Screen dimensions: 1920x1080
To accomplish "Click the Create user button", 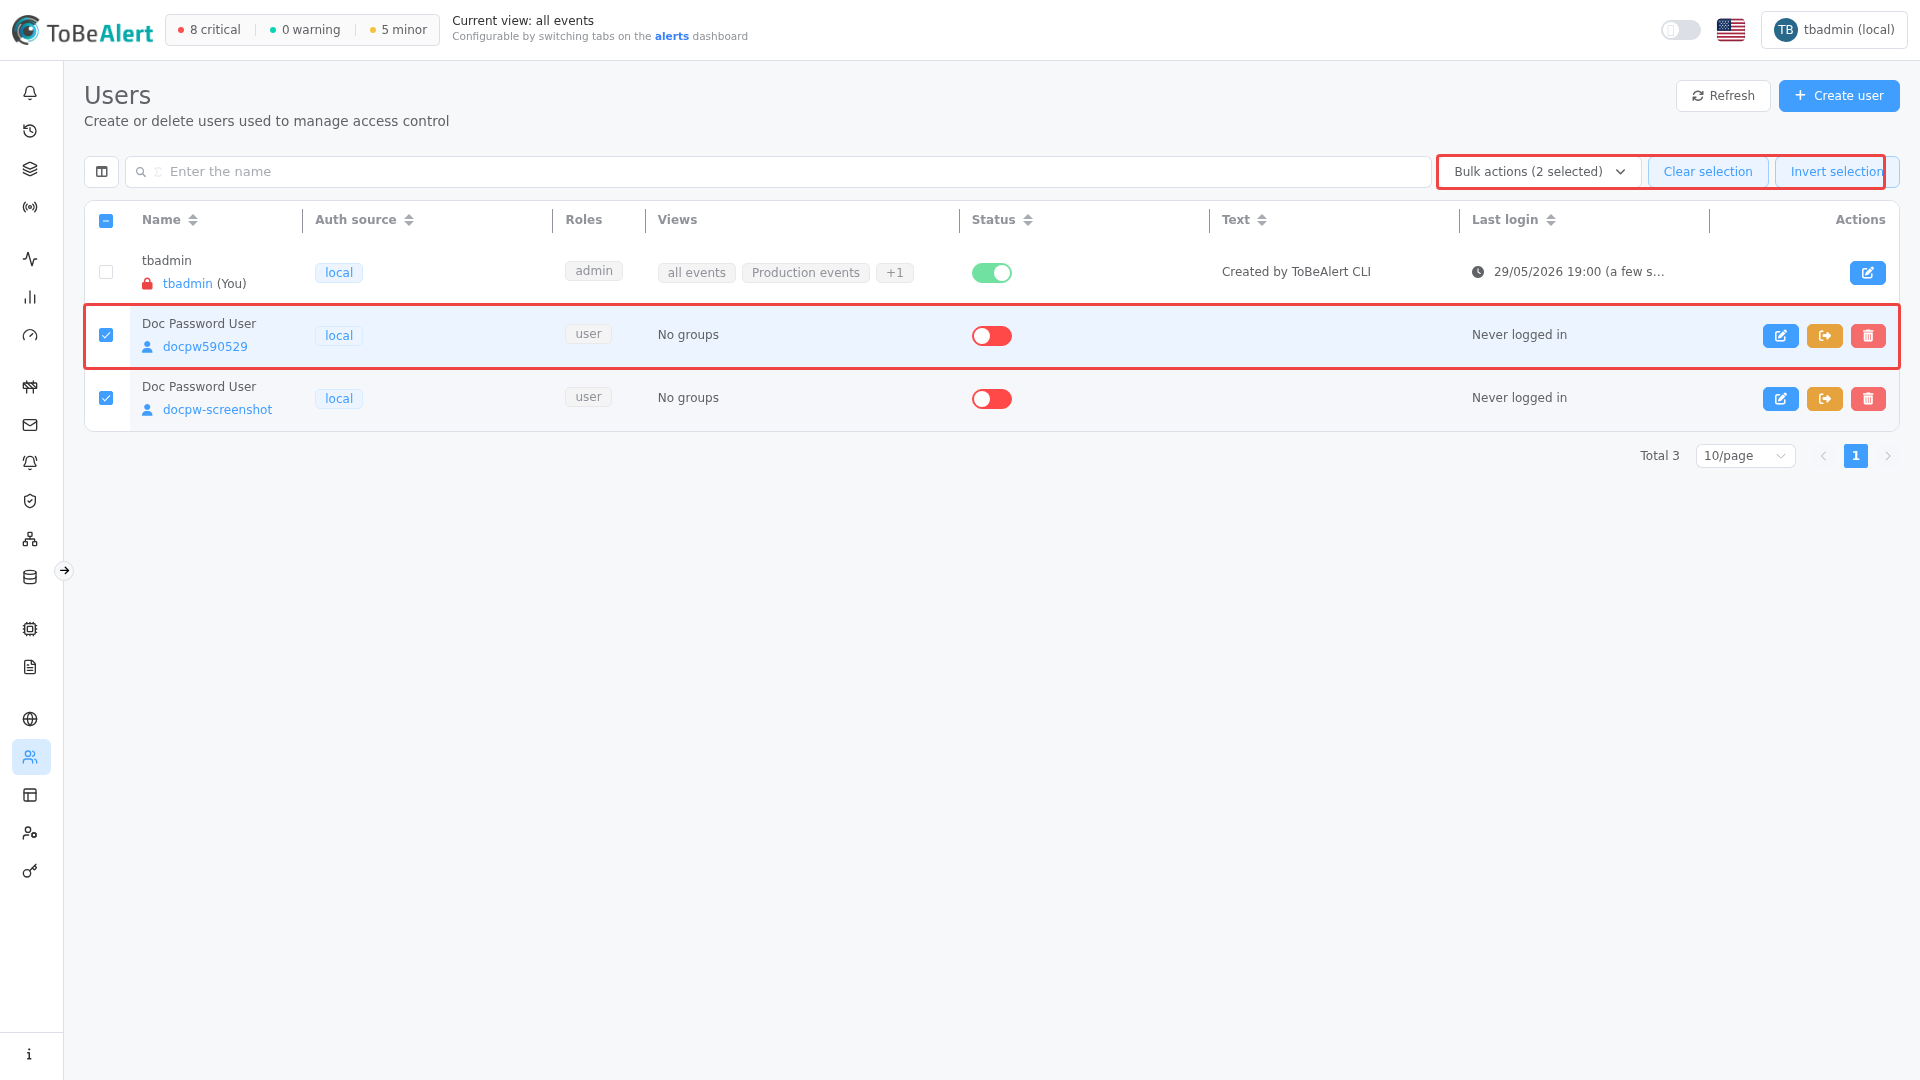I will tap(1839, 96).
